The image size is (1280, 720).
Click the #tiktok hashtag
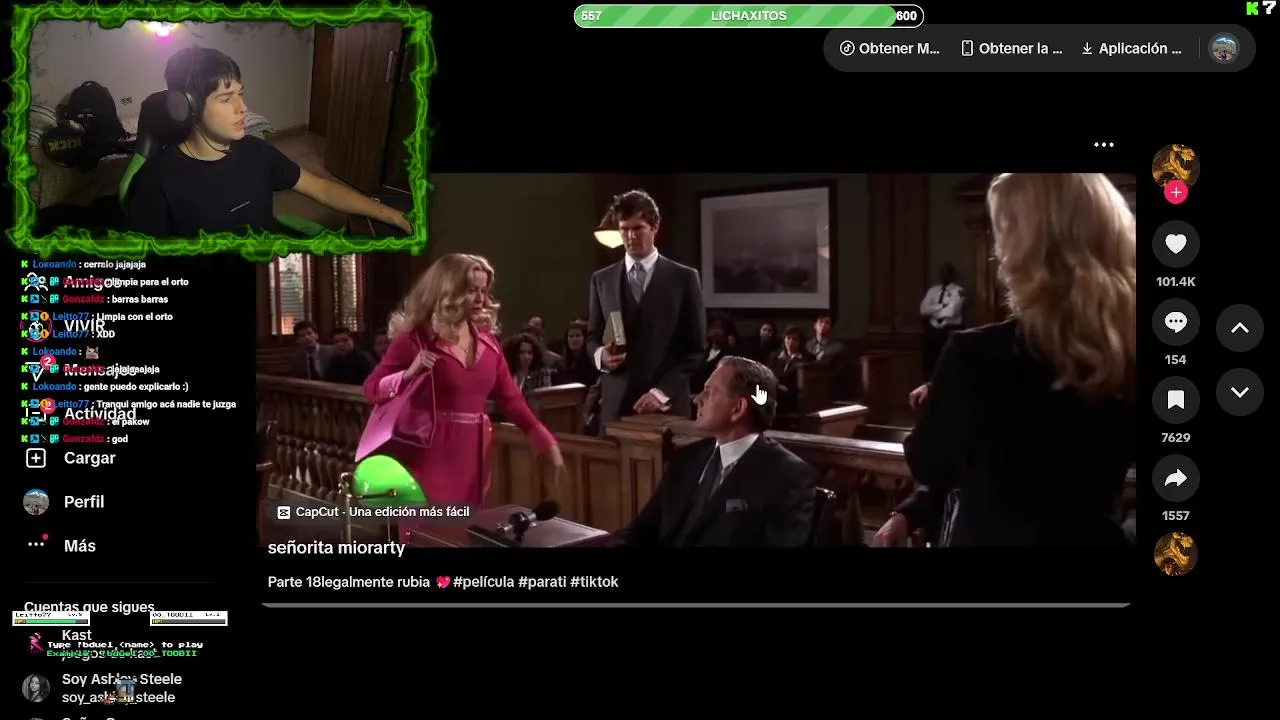pos(595,582)
